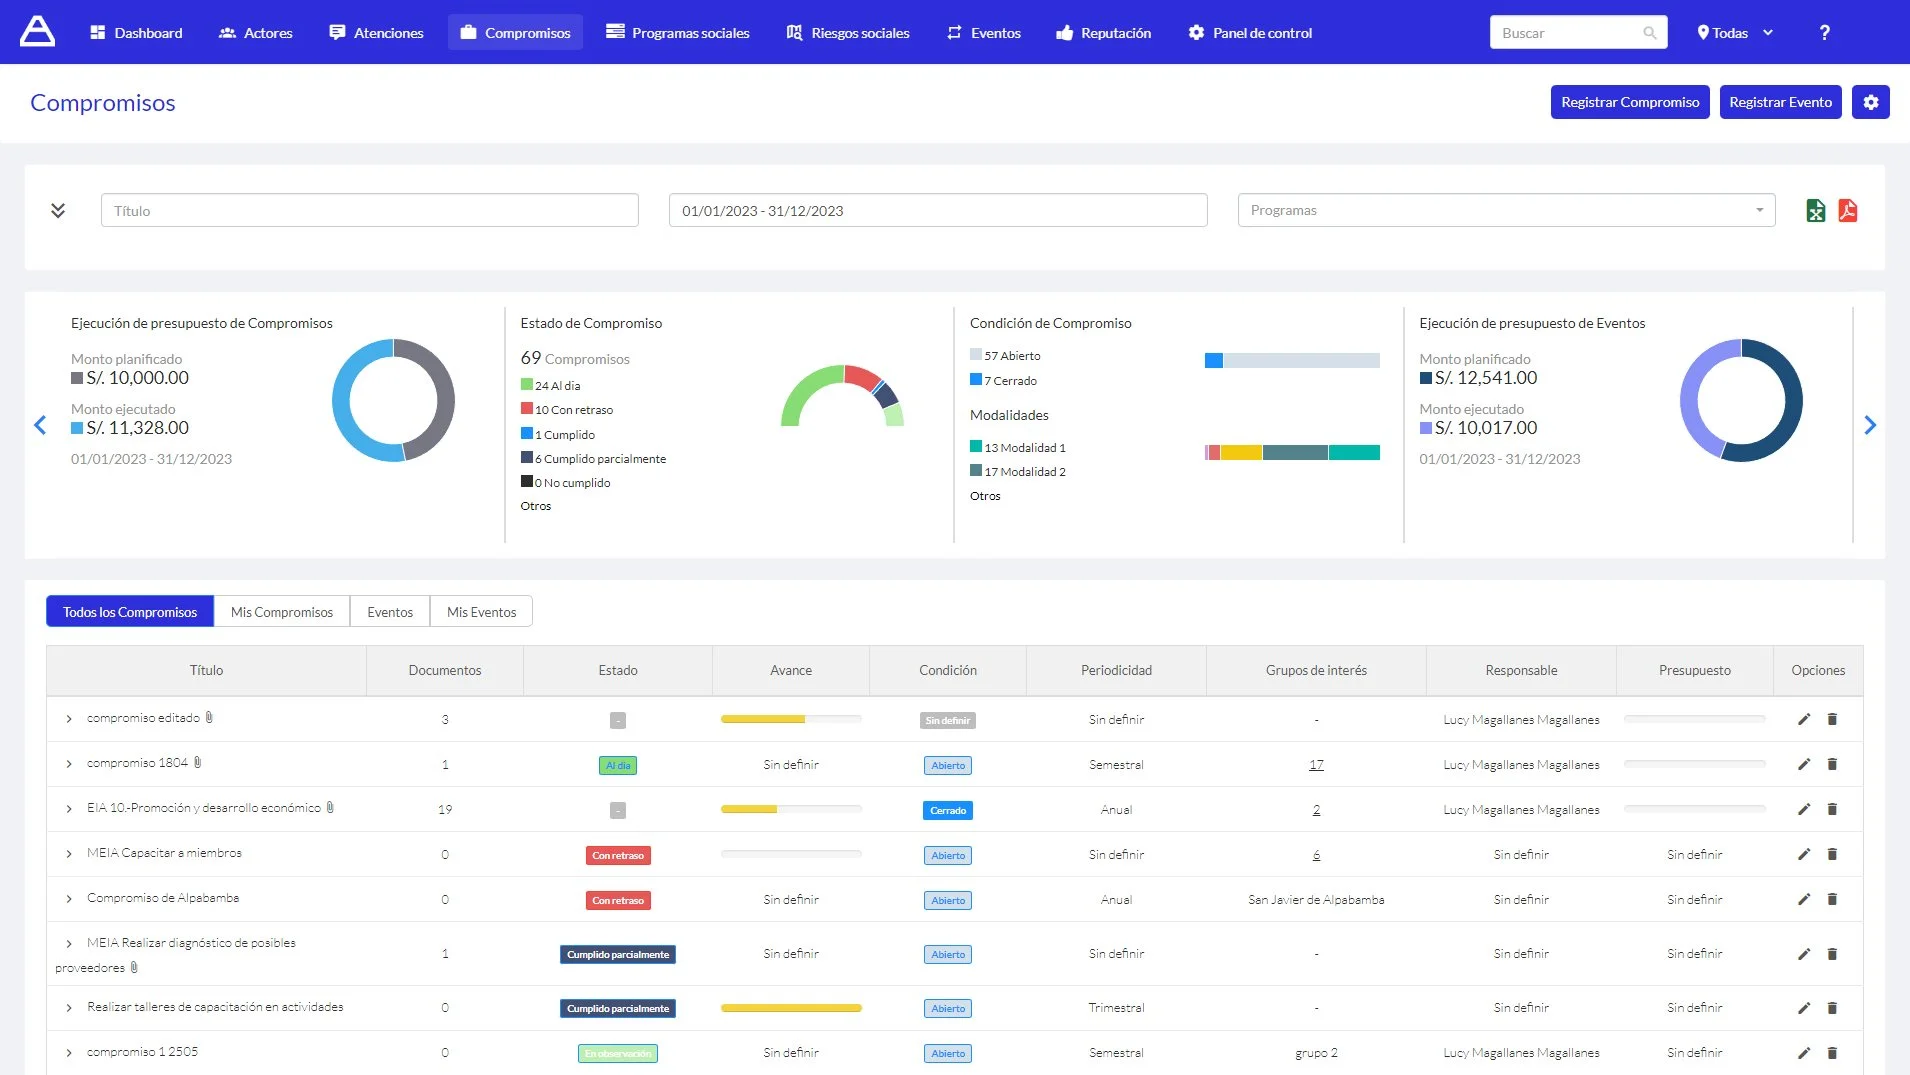Click the Con retraso legend swatch
1910x1075 pixels.
[527, 408]
